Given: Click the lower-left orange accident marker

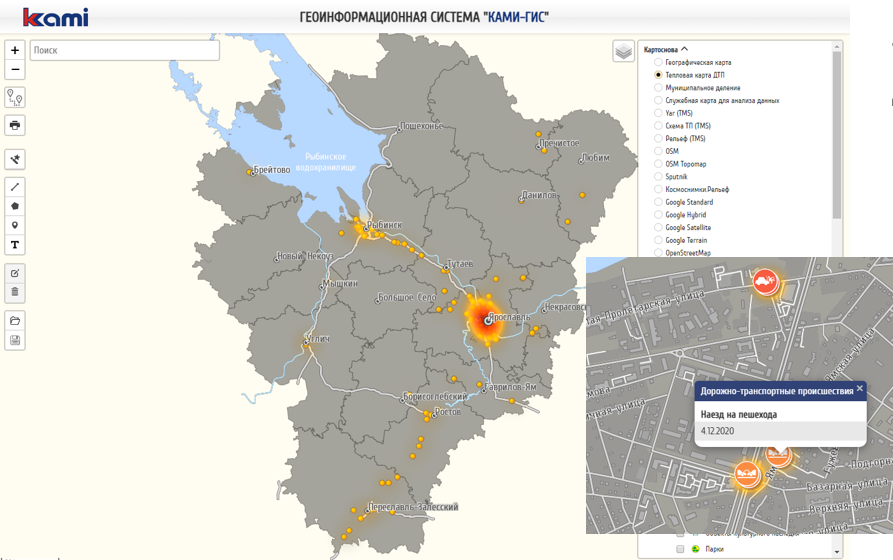Looking at the screenshot, I should 747,474.
